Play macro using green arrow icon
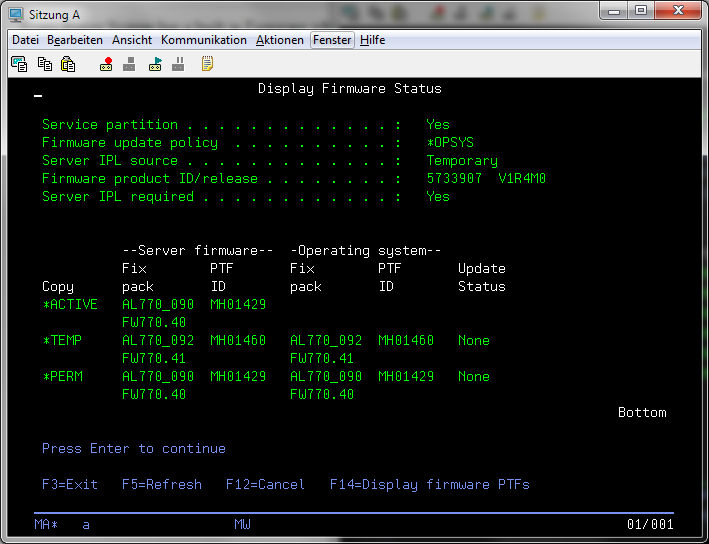This screenshot has width=709, height=544. (x=155, y=64)
